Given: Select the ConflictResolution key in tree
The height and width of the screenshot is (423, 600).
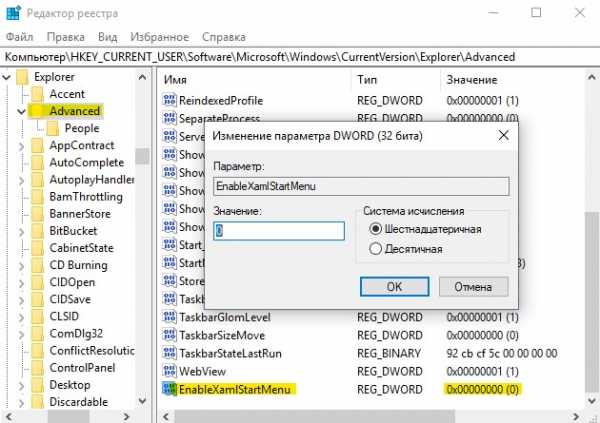Looking at the screenshot, I should click(x=92, y=351).
